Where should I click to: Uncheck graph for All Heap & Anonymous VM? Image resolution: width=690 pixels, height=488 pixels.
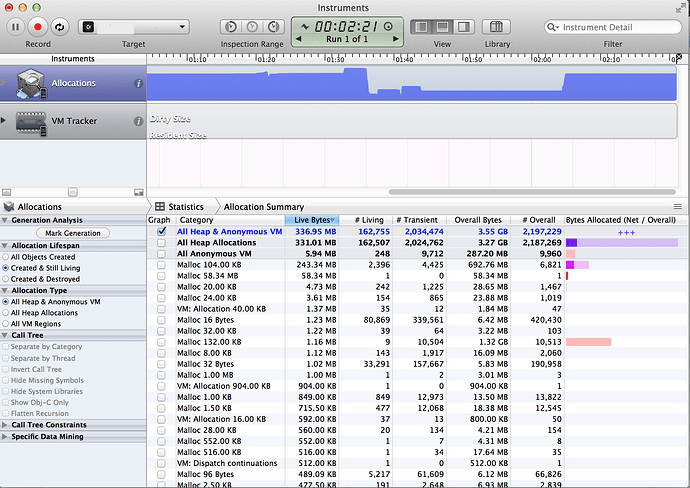(161, 231)
